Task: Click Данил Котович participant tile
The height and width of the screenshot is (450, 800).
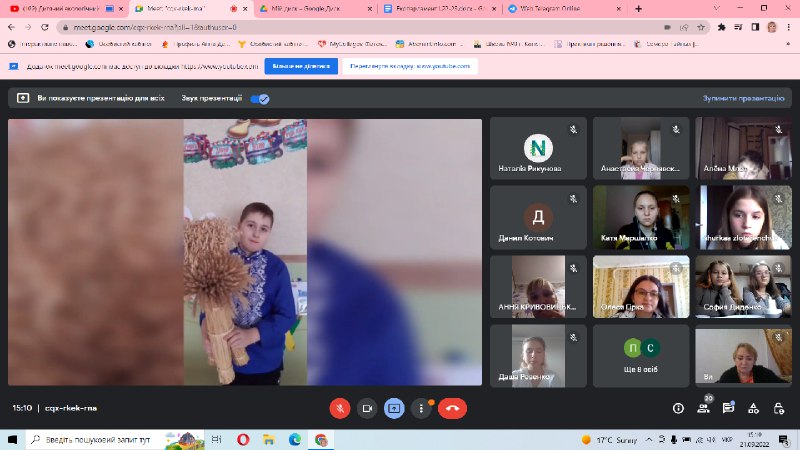Action: point(538,218)
